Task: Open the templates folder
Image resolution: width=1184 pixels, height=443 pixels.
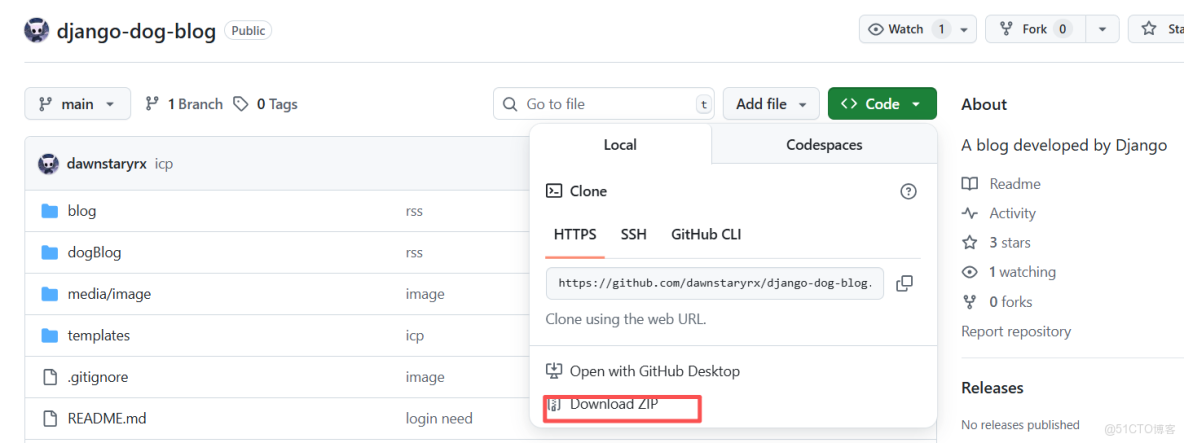Action: [x=98, y=336]
